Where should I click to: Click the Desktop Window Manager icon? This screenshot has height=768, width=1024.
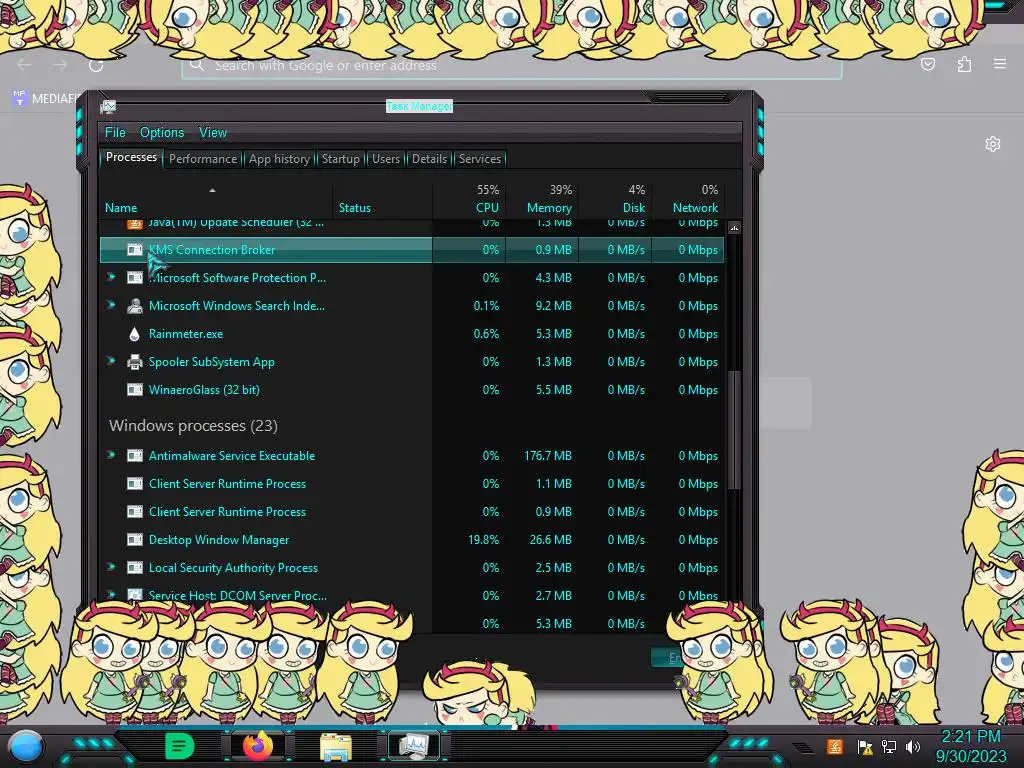135,540
